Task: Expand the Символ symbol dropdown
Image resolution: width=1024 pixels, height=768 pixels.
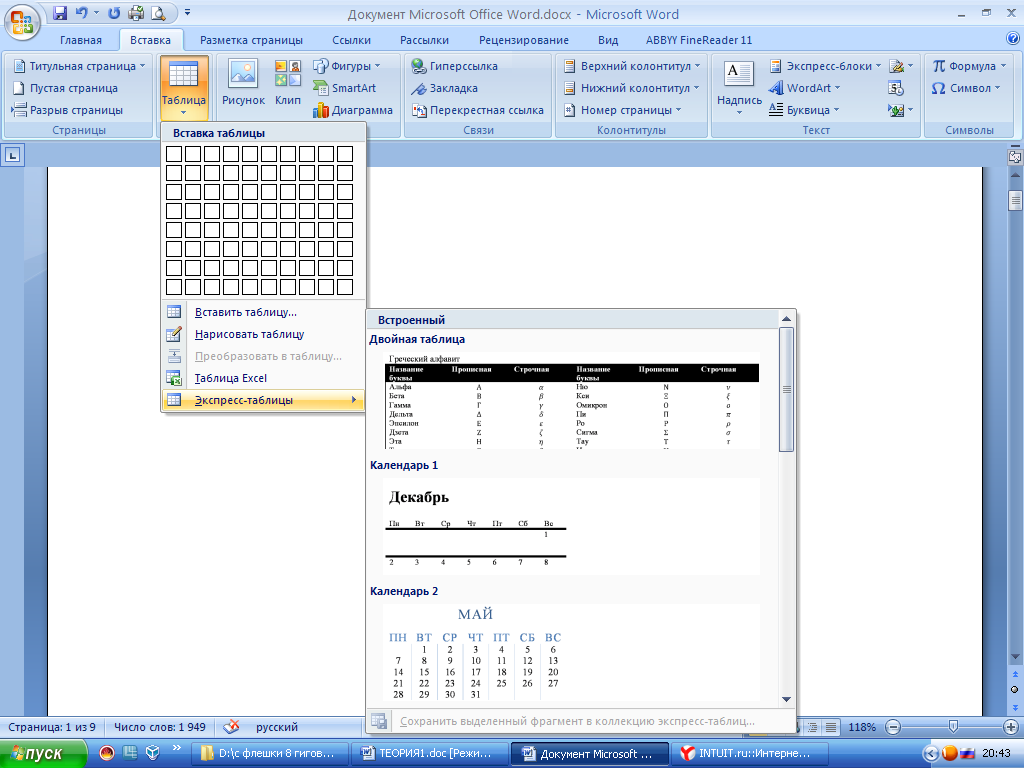Action: pyautogui.click(x=966, y=88)
